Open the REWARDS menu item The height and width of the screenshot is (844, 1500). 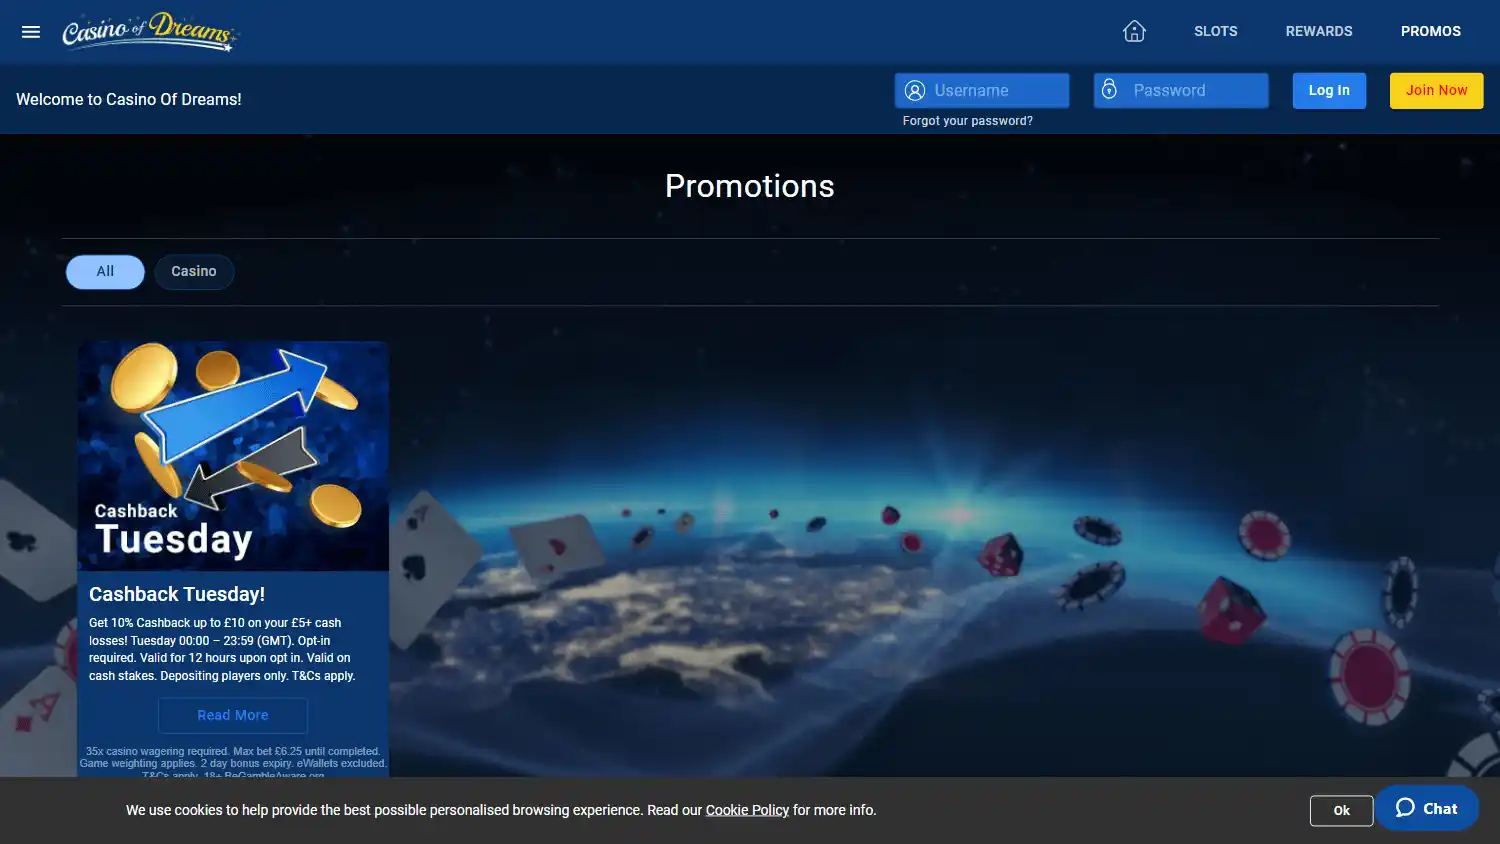pos(1319,31)
